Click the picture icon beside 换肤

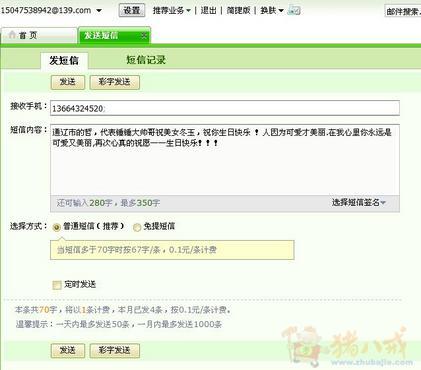tap(294, 11)
